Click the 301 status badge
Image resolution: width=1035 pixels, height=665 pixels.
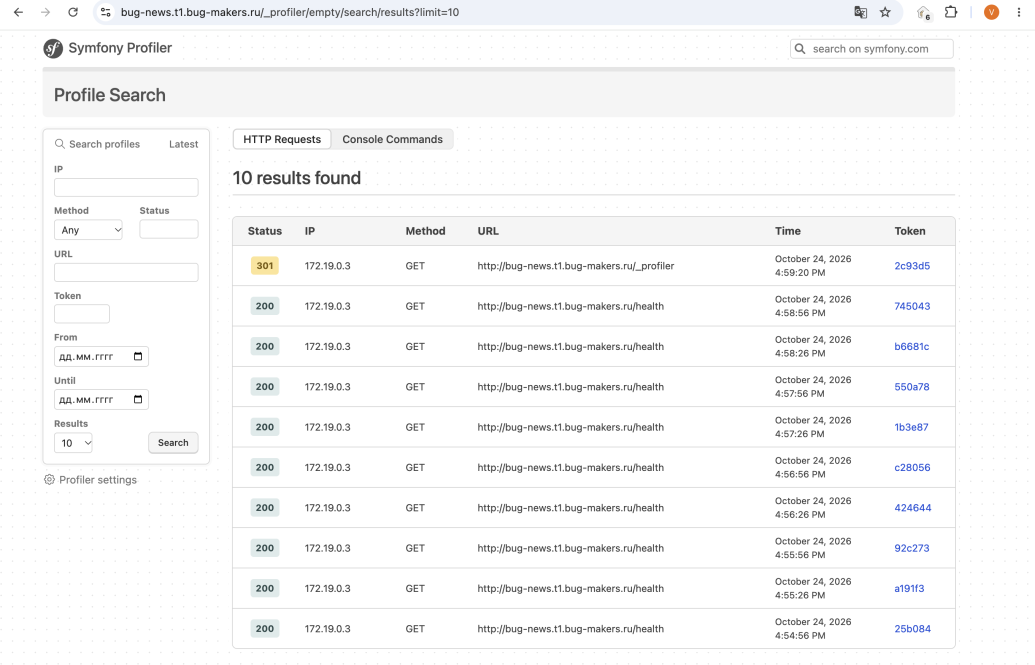pos(265,265)
